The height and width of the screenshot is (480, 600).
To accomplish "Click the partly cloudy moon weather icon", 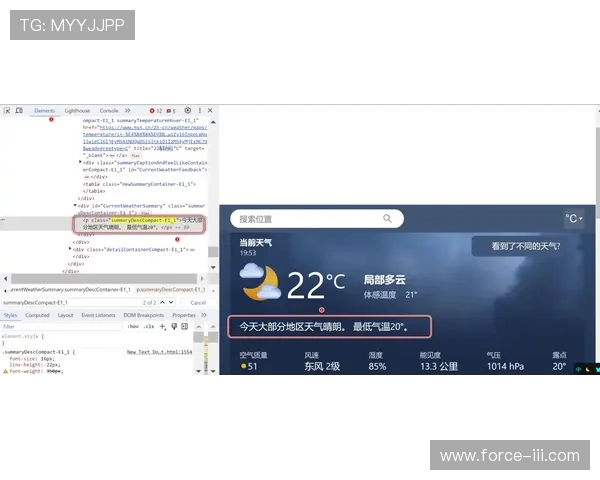I will [260, 282].
